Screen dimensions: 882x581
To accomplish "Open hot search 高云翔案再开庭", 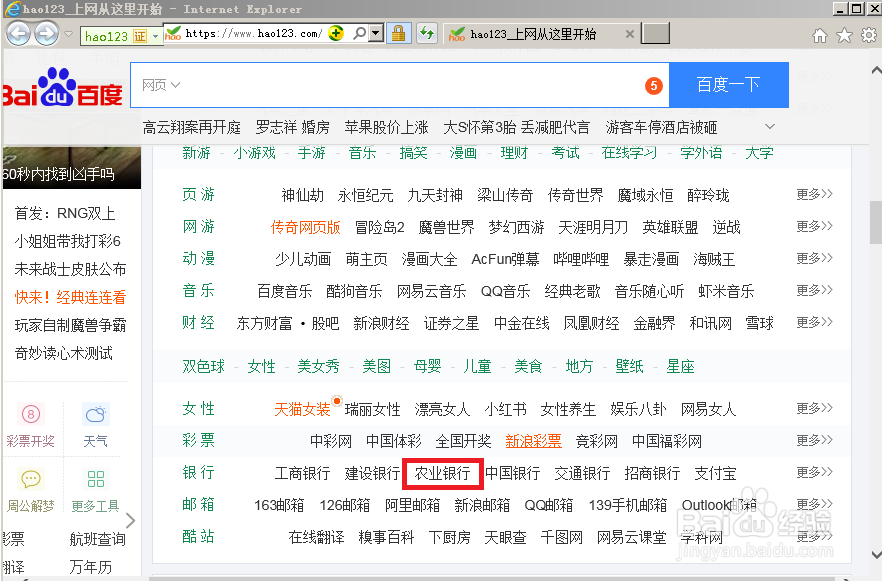I will (x=192, y=128).
